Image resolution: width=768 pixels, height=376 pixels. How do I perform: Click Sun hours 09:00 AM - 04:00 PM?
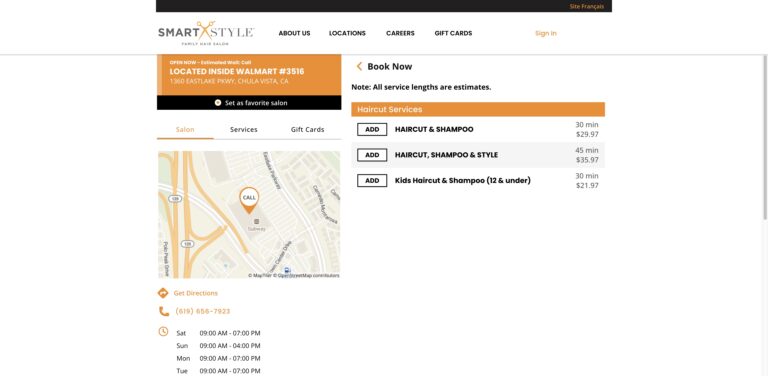pyautogui.click(x=230, y=346)
